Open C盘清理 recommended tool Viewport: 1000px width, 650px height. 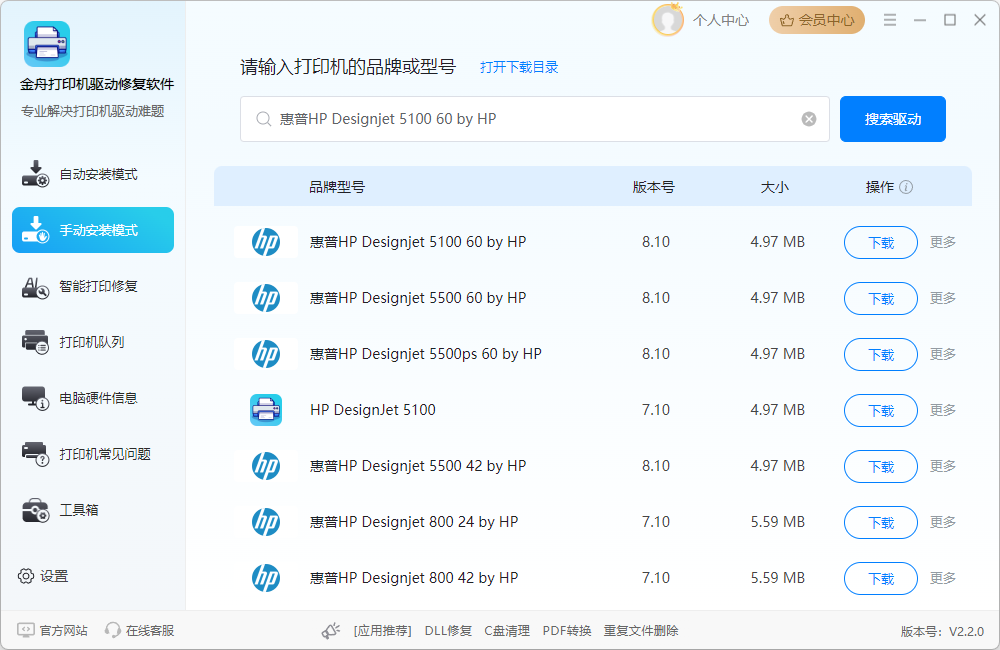tap(507, 631)
